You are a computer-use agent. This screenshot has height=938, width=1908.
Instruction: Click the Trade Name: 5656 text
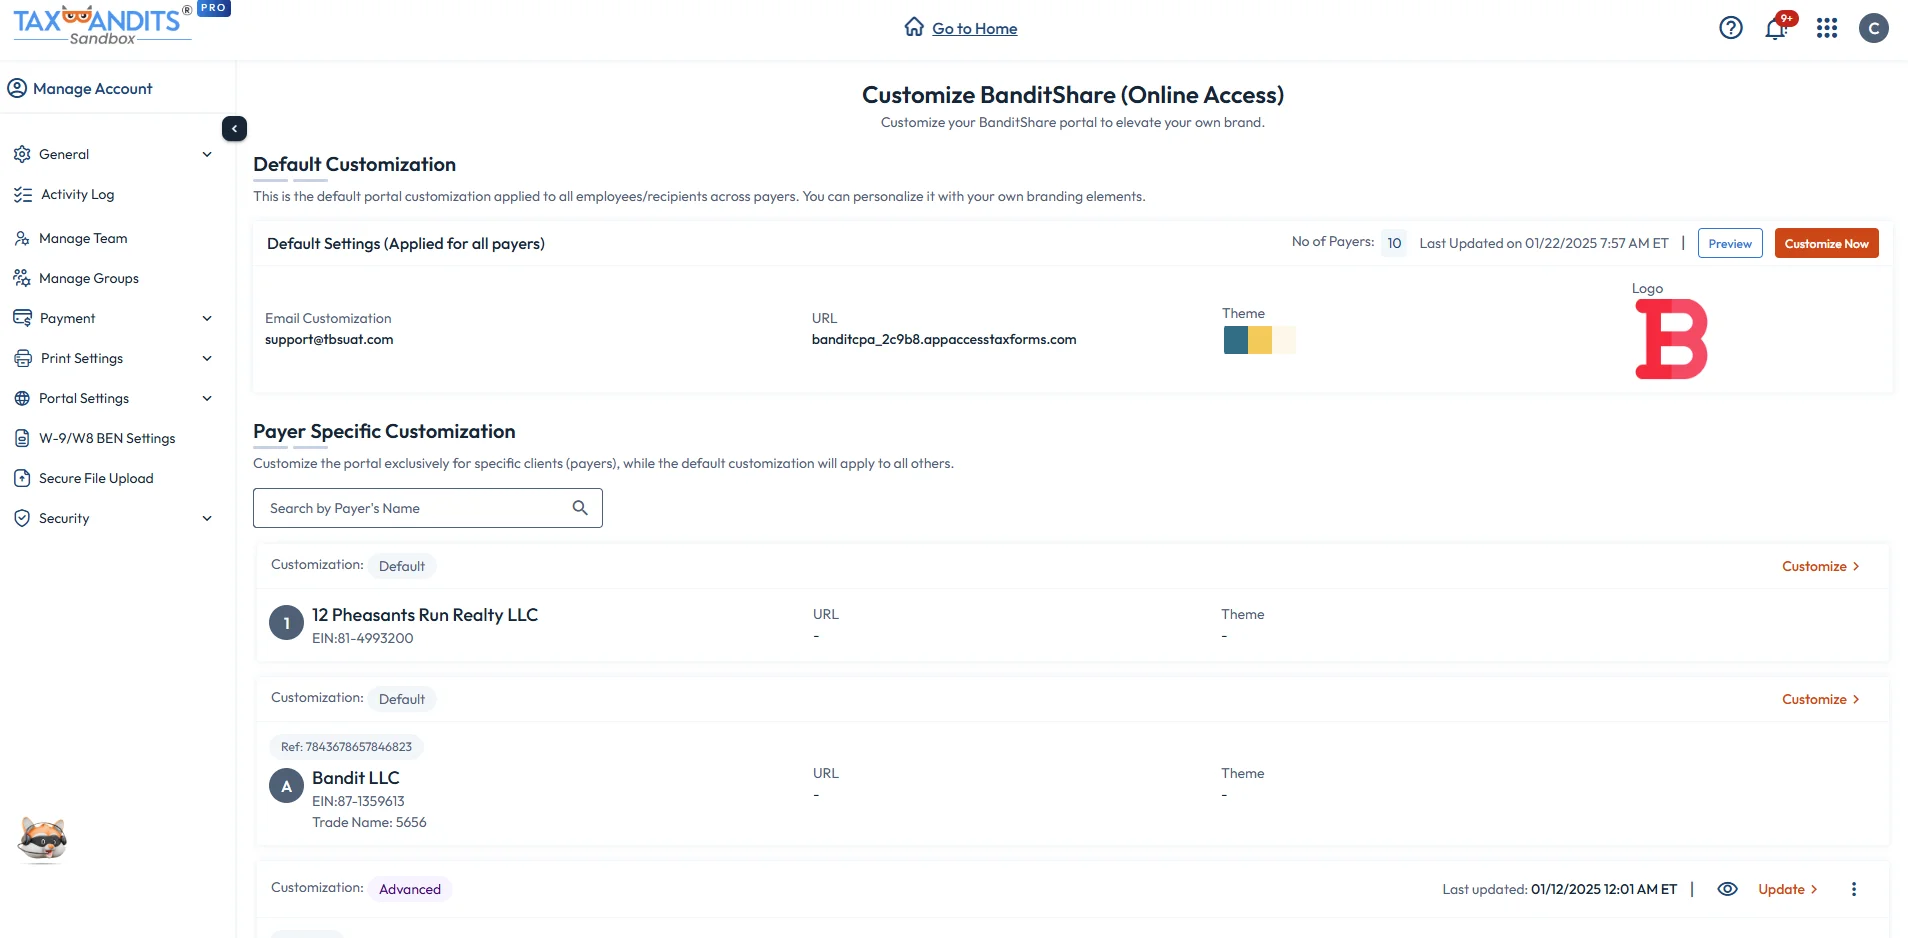click(x=369, y=822)
